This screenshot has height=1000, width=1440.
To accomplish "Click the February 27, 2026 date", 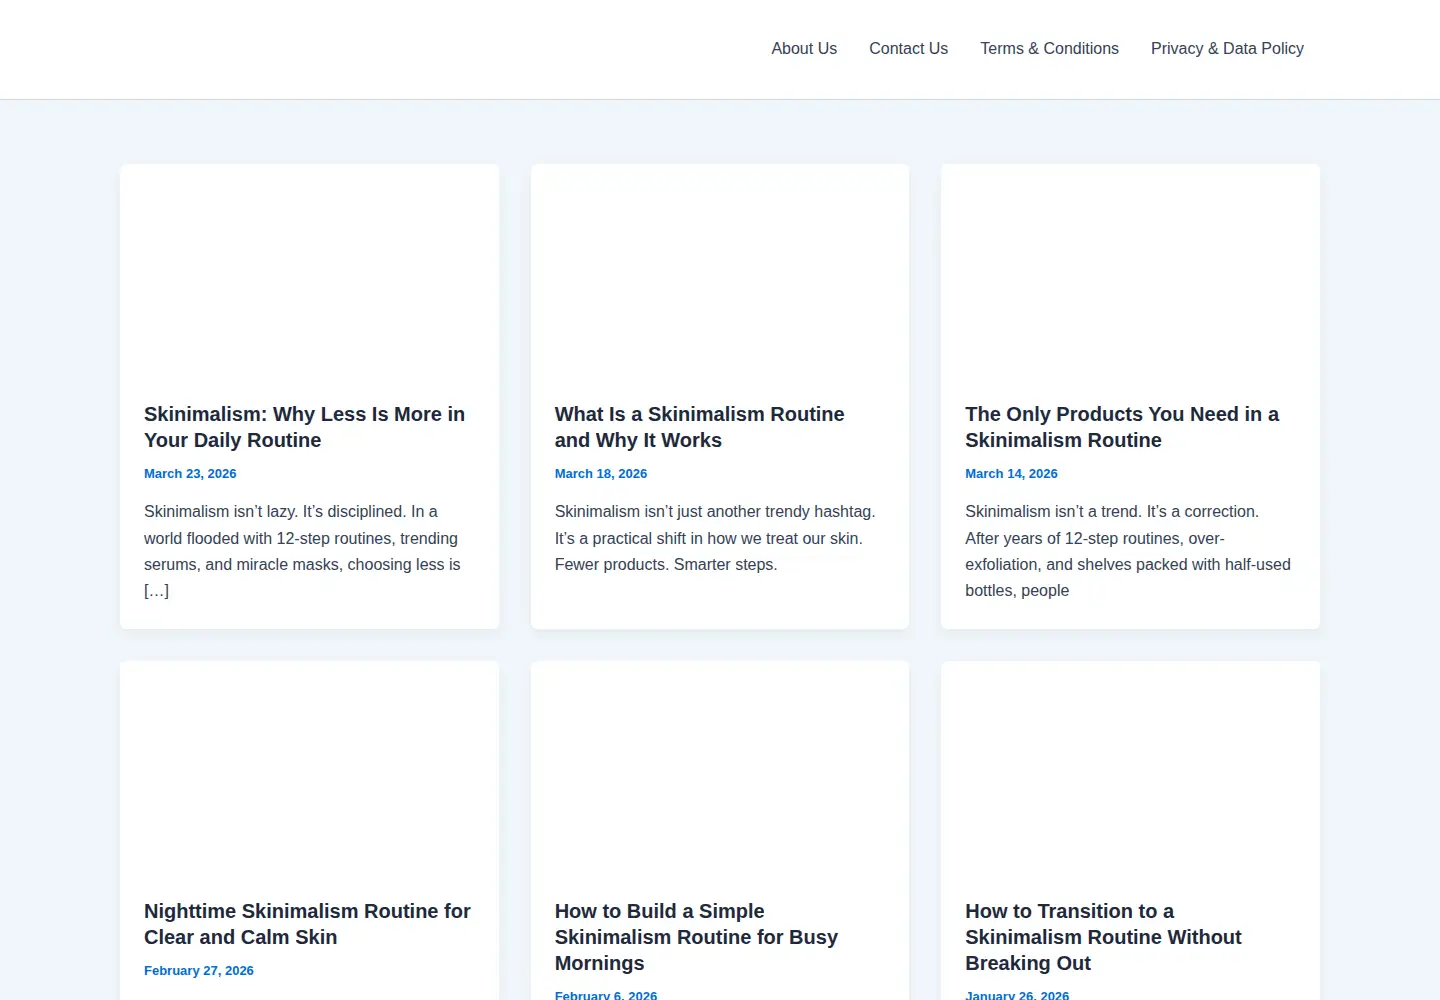I will click(x=199, y=971).
